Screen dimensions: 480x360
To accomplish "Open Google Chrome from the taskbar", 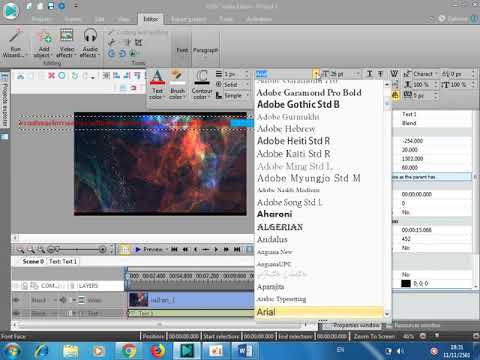I will (128, 351).
